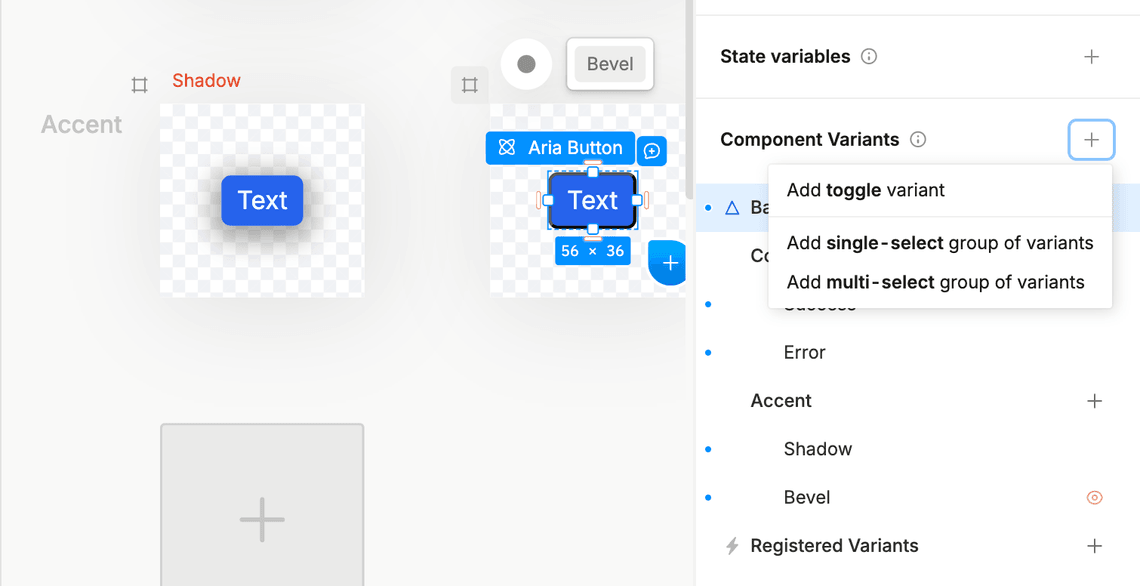Choose Add multi-select group of variants
The width and height of the screenshot is (1140, 586).
click(935, 282)
